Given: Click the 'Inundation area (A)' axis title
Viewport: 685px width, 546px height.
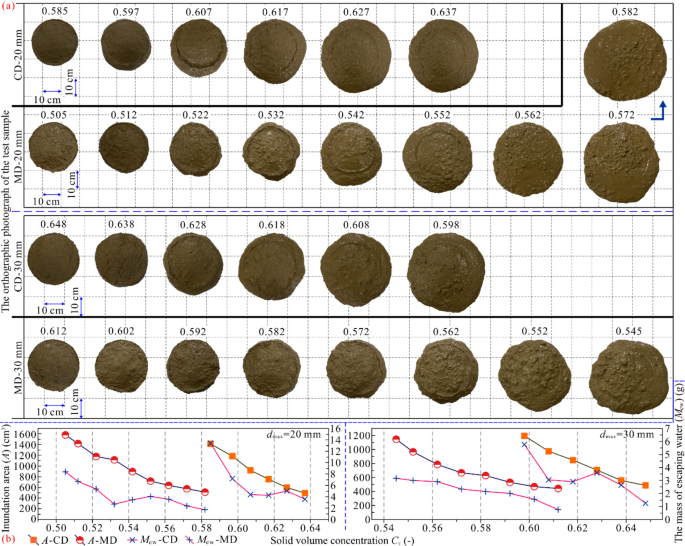Looking at the screenshot, I should pos(4,476).
